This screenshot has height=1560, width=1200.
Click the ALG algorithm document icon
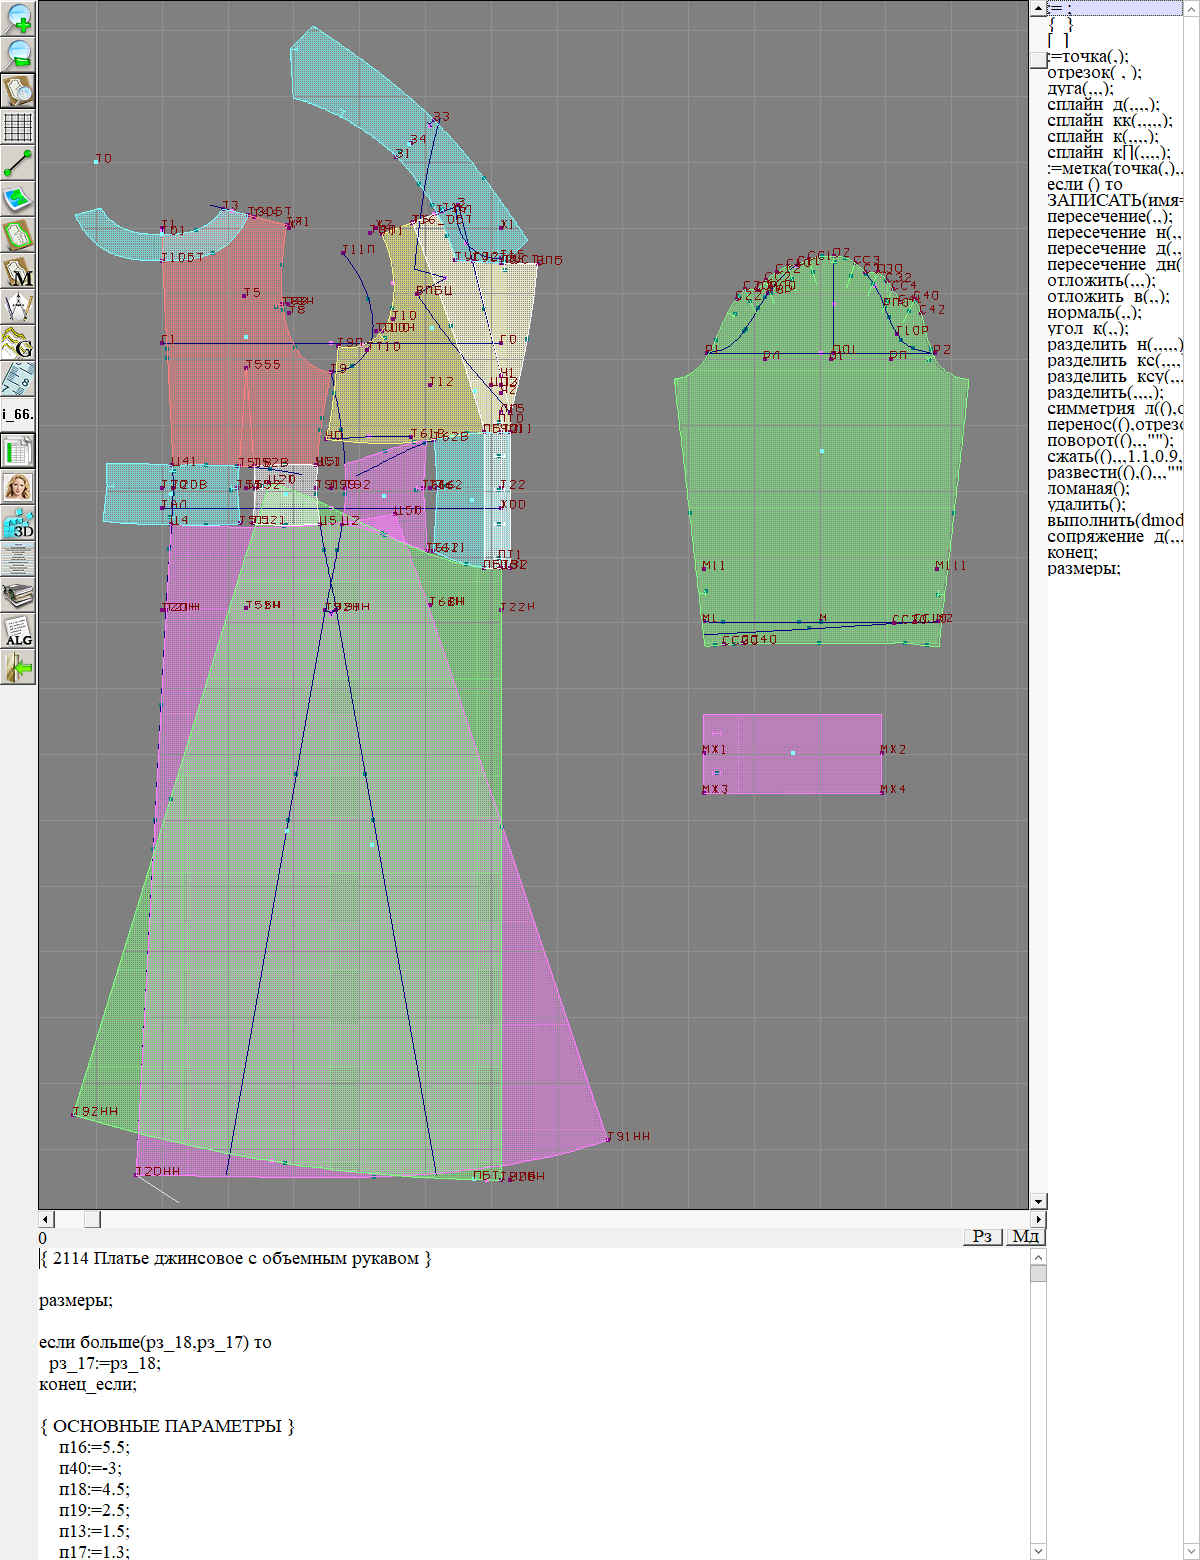coord(18,631)
